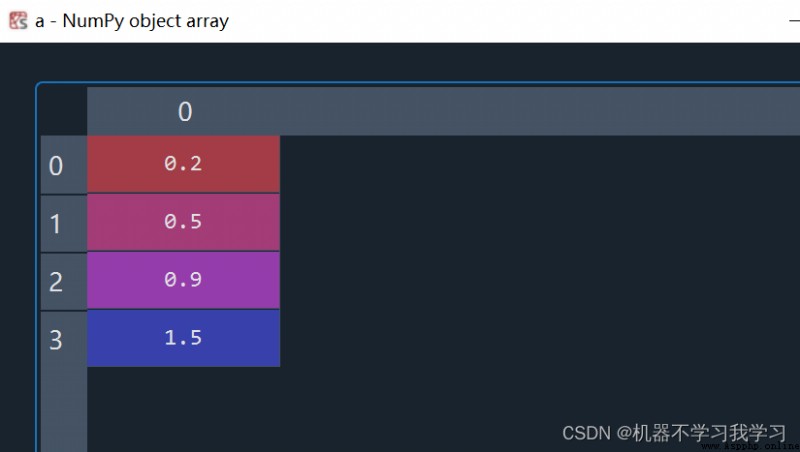Select row header 0
800x452 pixels.
click(64, 165)
